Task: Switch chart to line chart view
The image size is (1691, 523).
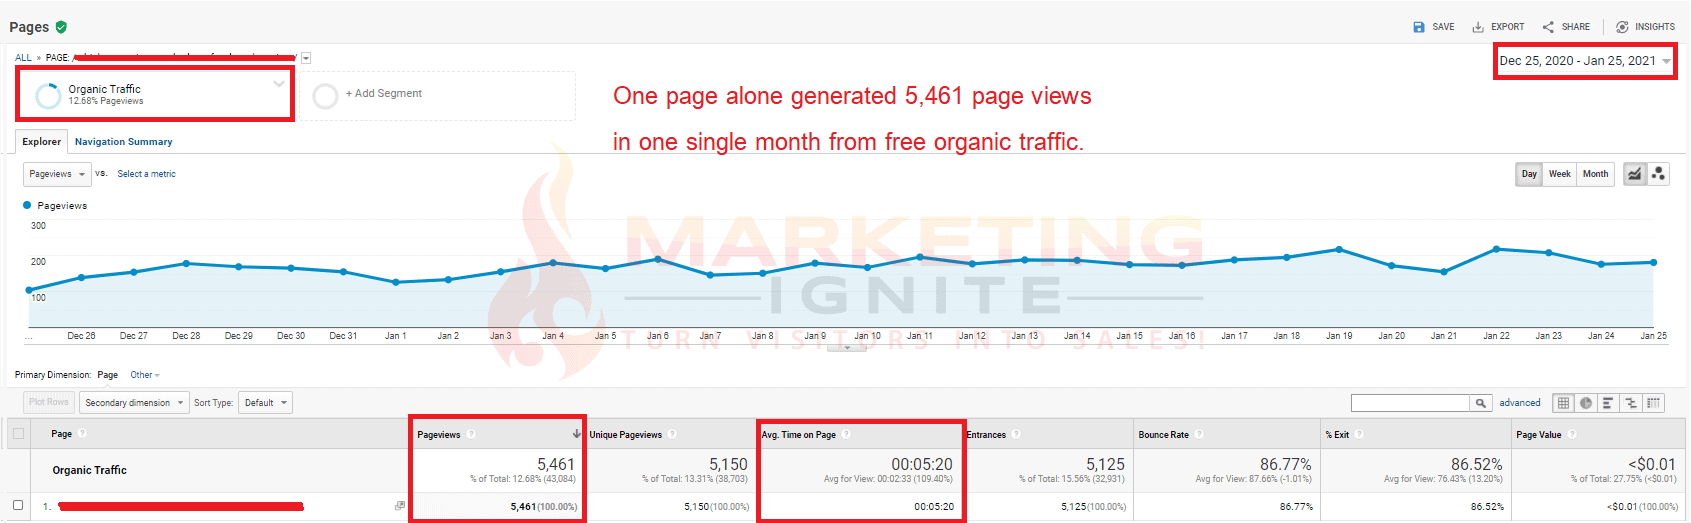Action: pyautogui.click(x=1634, y=174)
